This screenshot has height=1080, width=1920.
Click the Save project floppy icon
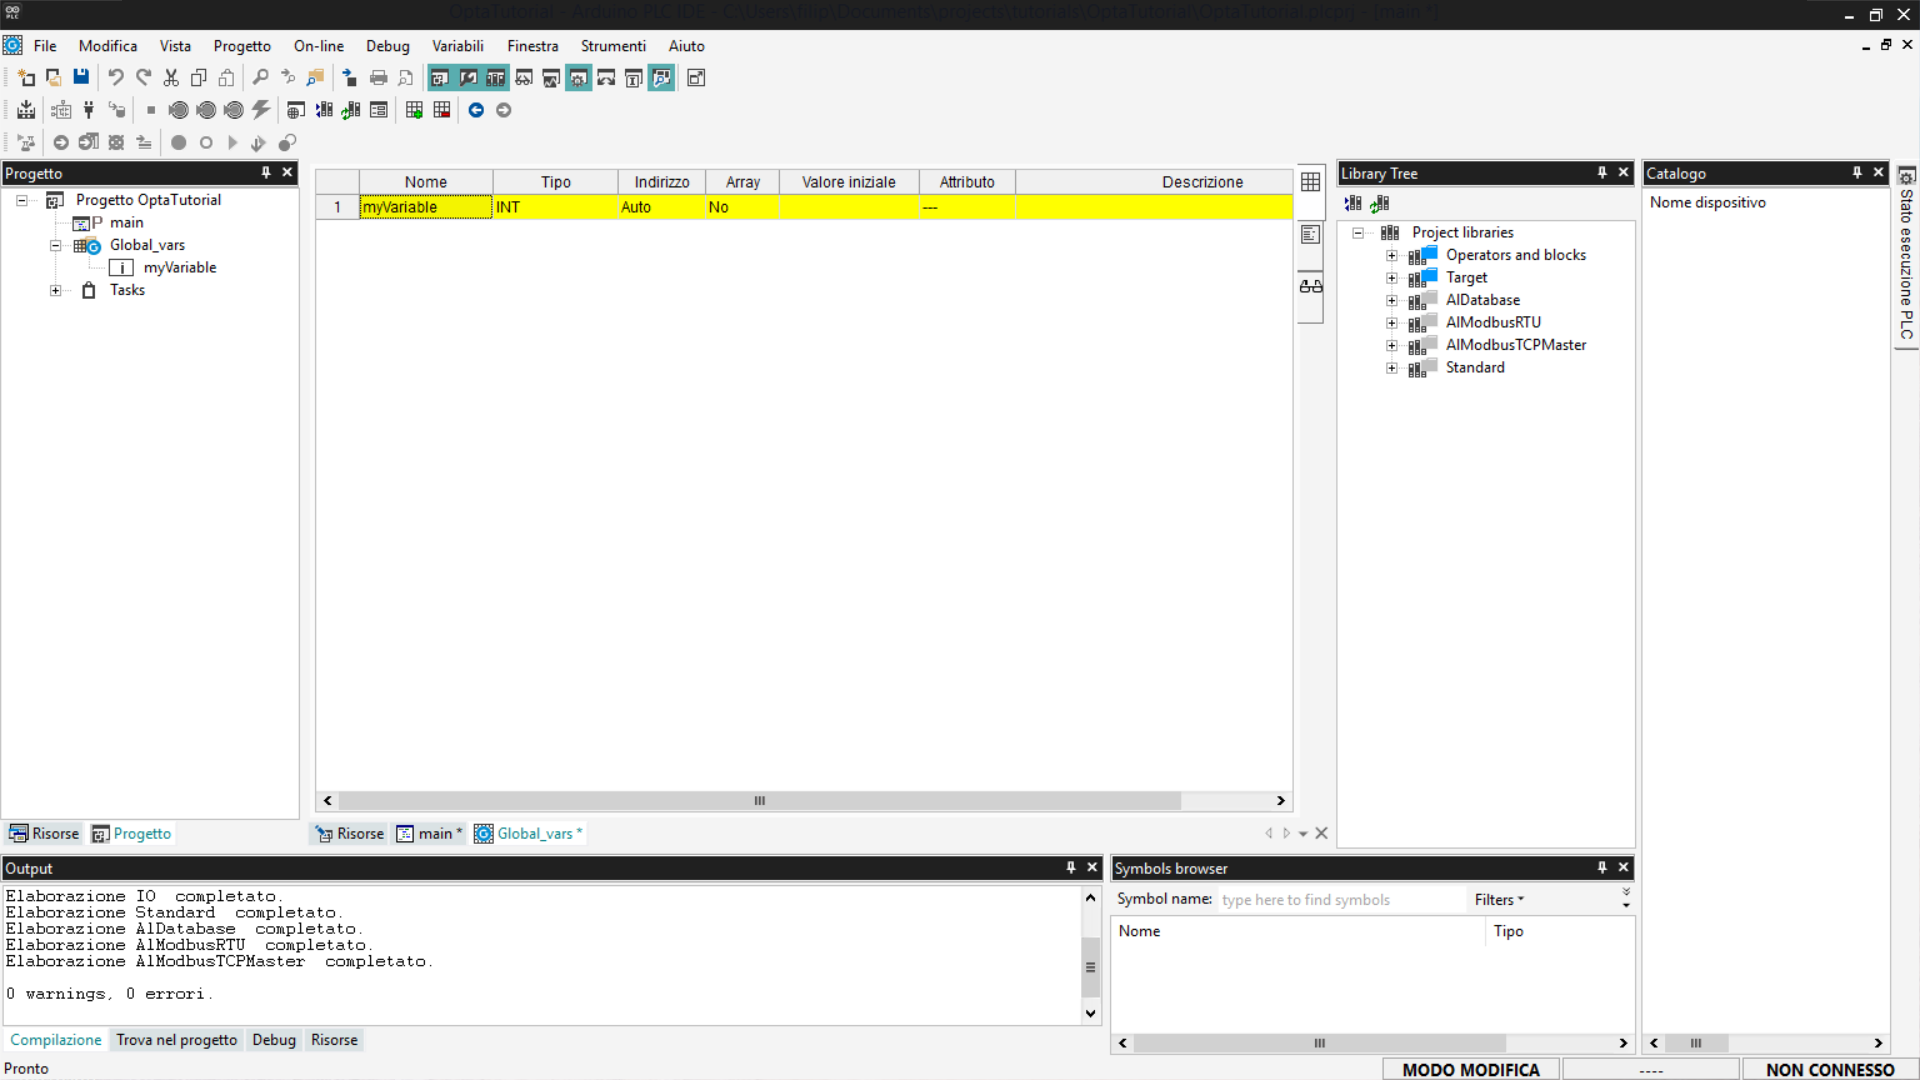click(x=81, y=78)
